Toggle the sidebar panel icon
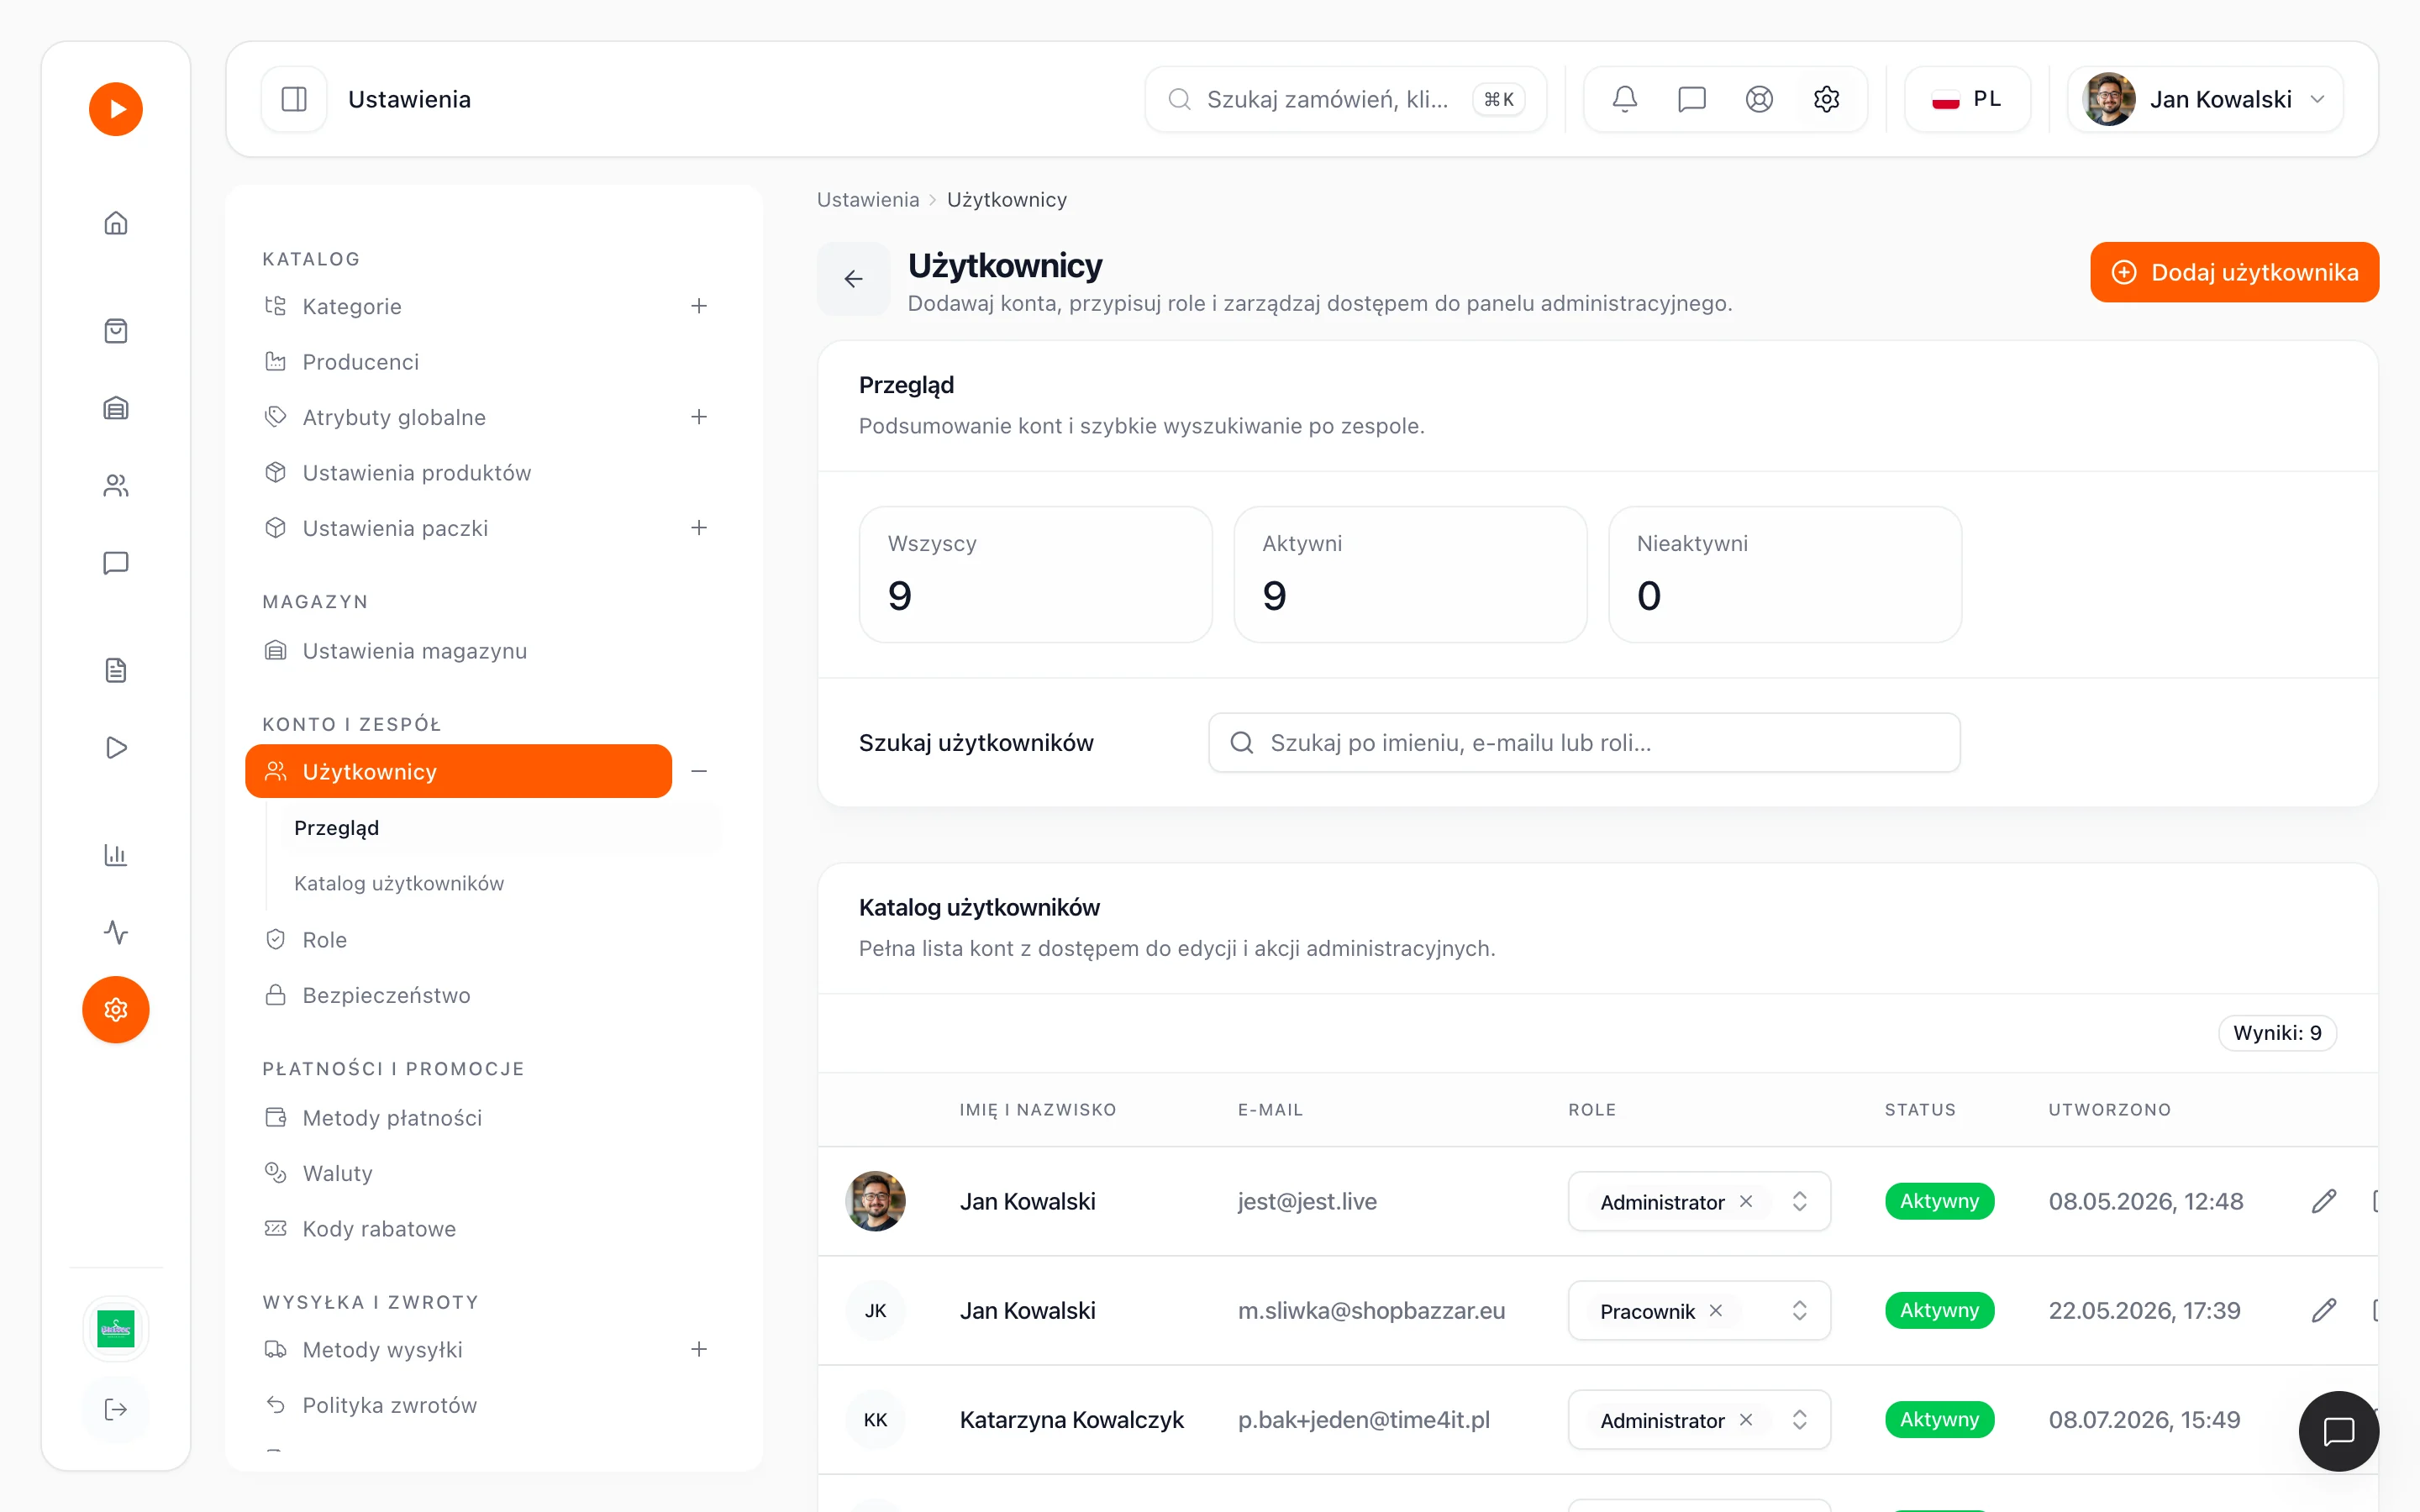Screen dimensions: 2420x1512 pyautogui.click(x=294, y=99)
